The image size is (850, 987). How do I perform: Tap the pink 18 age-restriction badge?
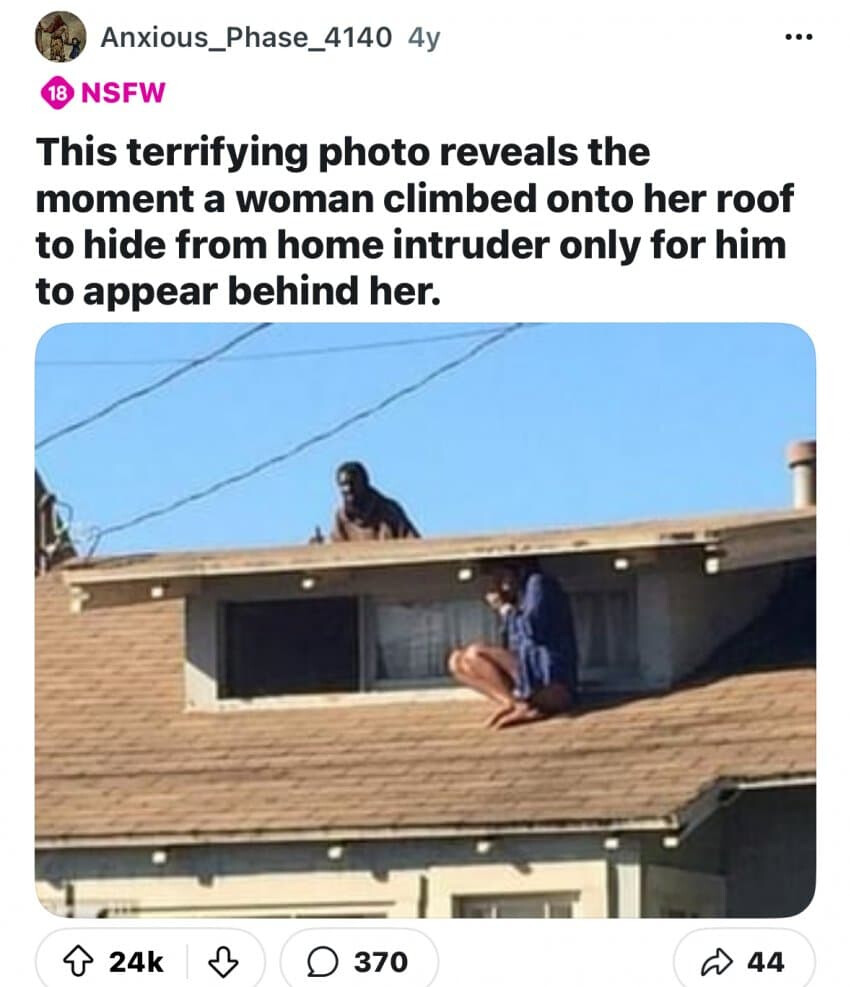[x=57, y=94]
